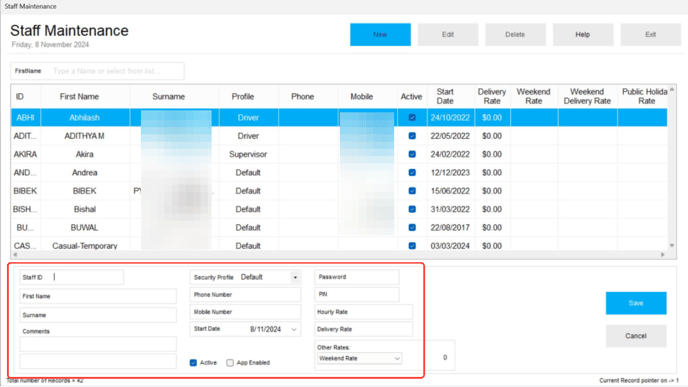Click the Weekend Delivery Rate column header

(587, 97)
